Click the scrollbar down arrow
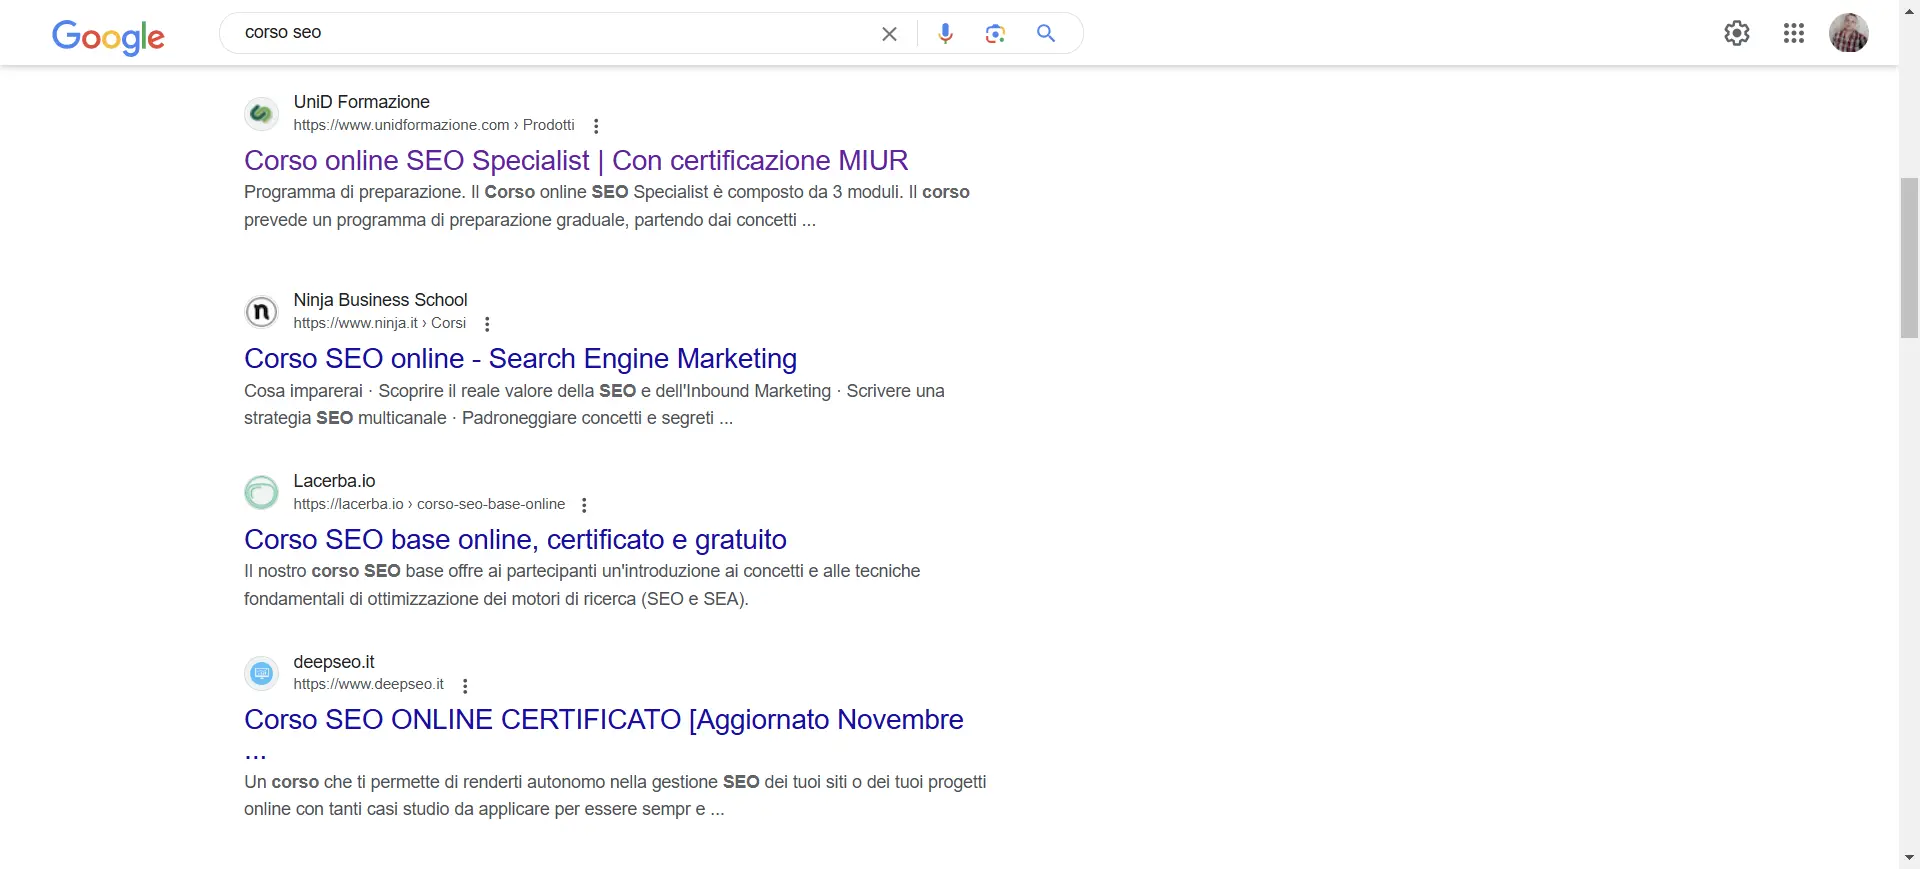The image size is (1920, 869). click(x=1909, y=858)
